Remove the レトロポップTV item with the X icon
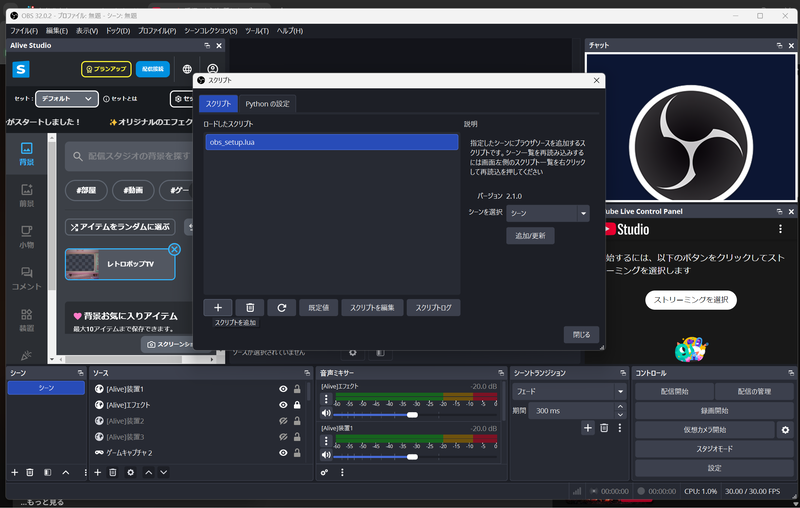 174,249
